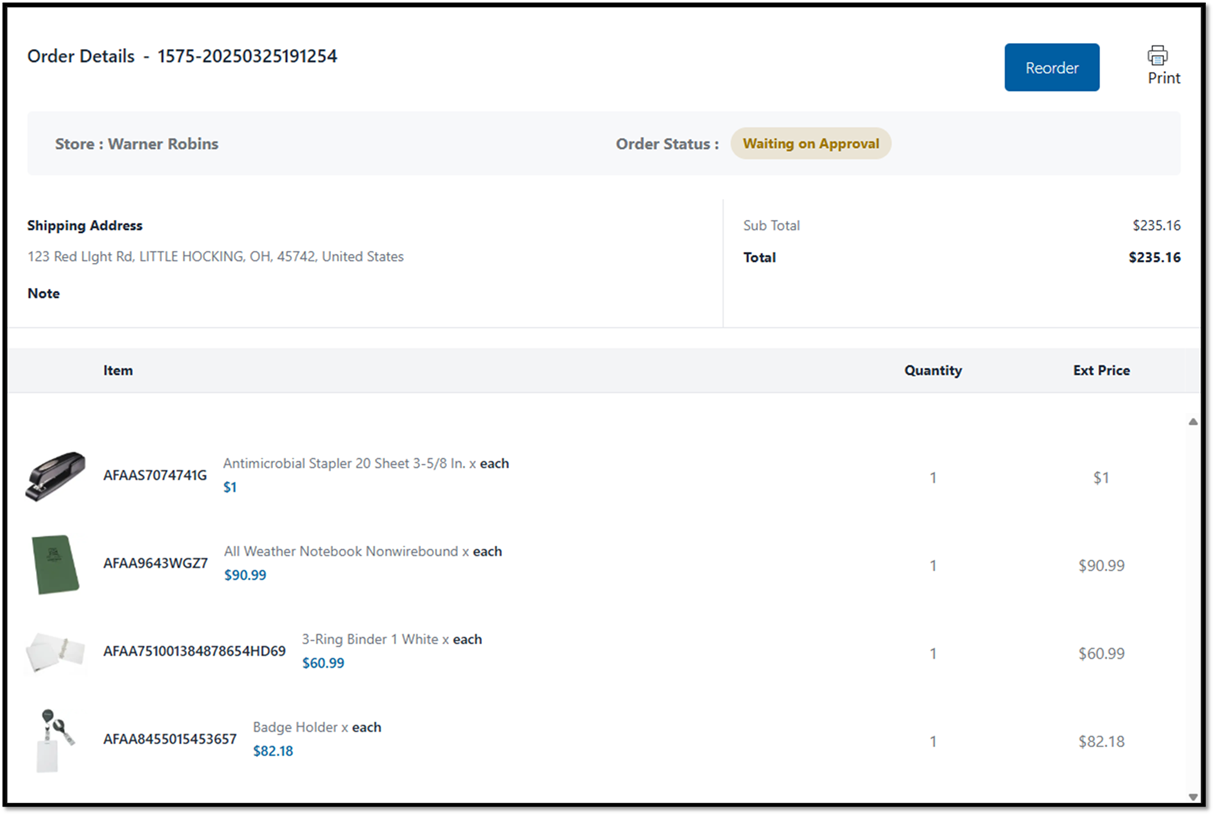This screenshot has width=1214, height=815.
Task: Open the Antimicrobial Stapler item name
Action: point(349,464)
